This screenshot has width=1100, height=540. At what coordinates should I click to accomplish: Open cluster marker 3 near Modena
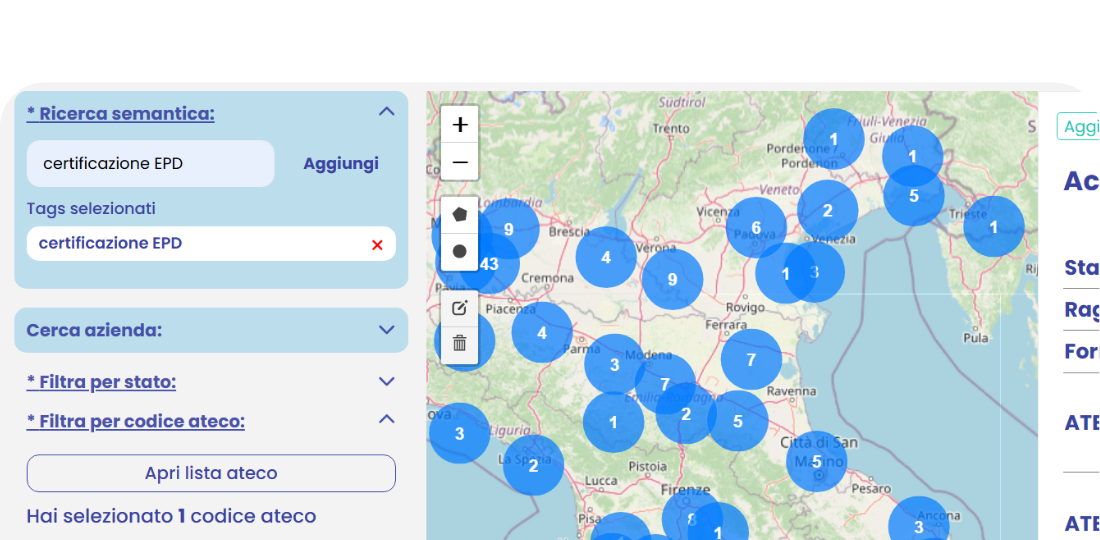(x=615, y=364)
